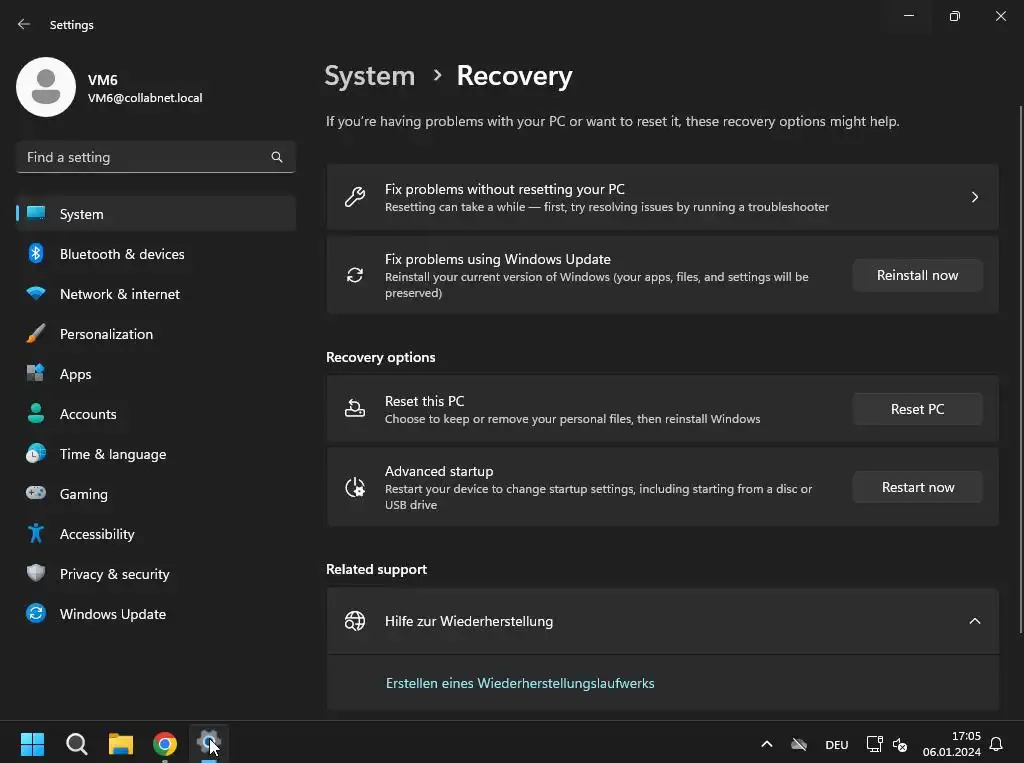Open the 17:05 clock and date

coord(952,744)
